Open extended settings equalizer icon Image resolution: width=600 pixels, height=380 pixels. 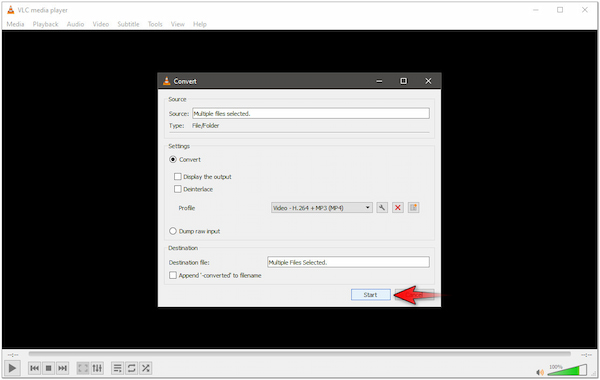[97, 368]
